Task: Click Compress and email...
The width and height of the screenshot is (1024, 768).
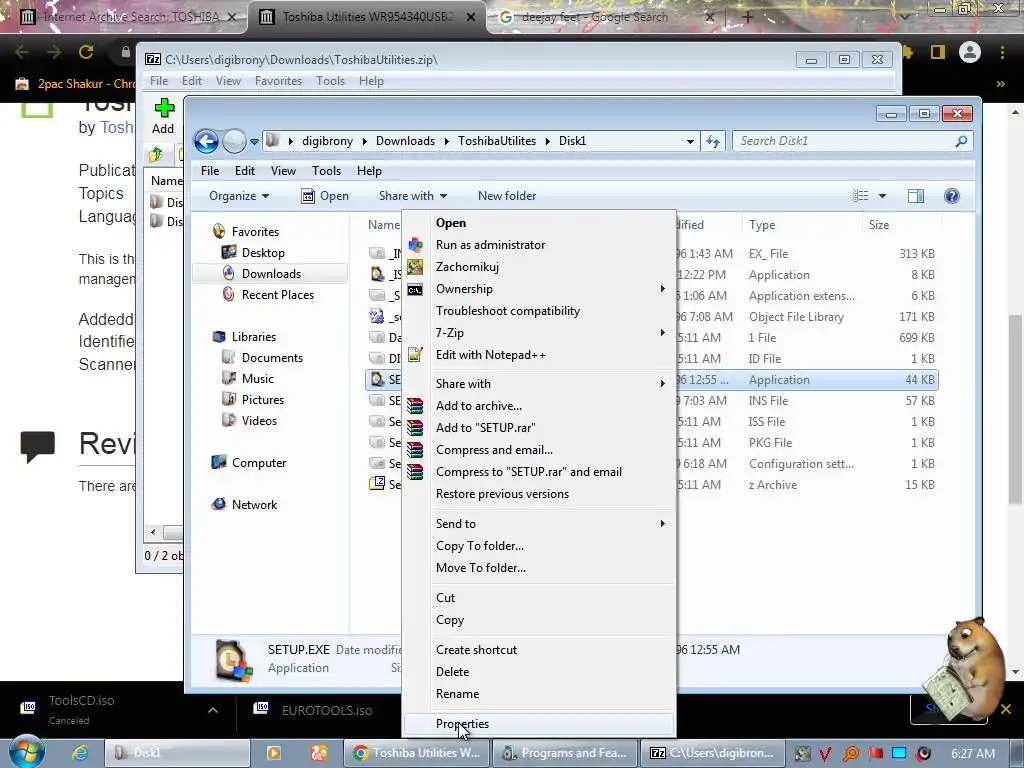Action: 539,450
